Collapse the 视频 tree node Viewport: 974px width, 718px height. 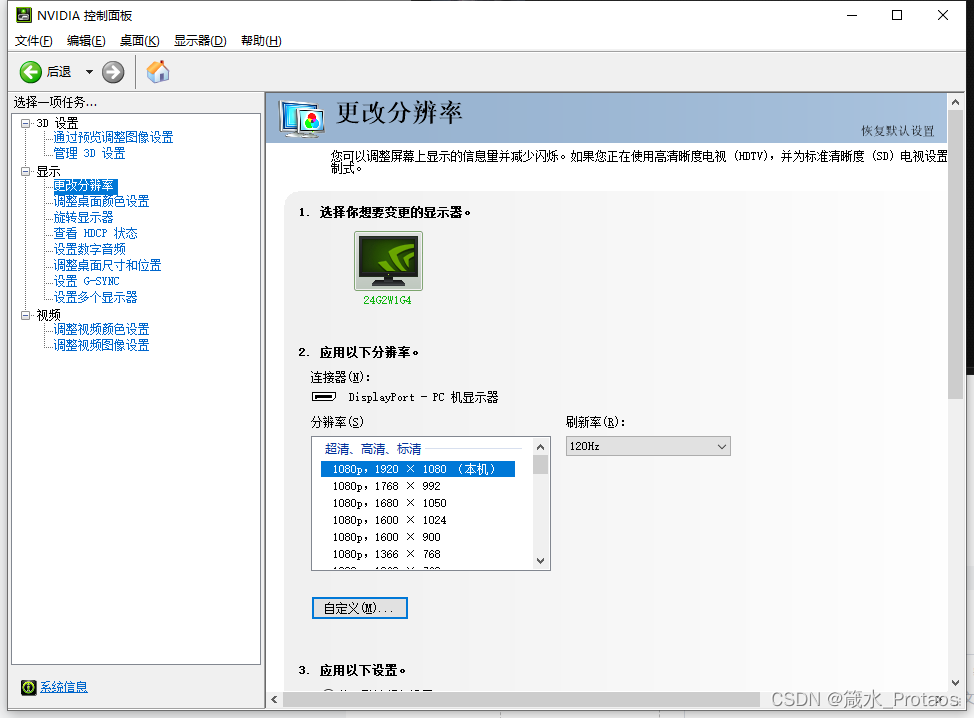(x=25, y=315)
